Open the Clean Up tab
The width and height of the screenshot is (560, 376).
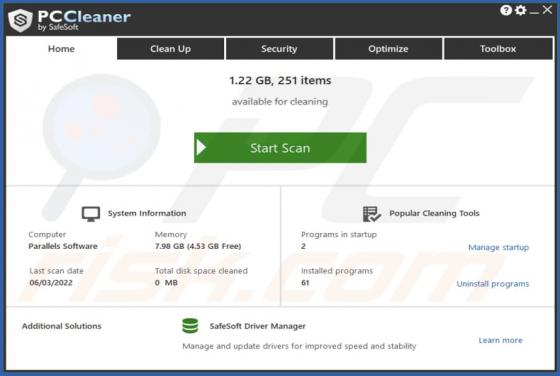[170, 49]
